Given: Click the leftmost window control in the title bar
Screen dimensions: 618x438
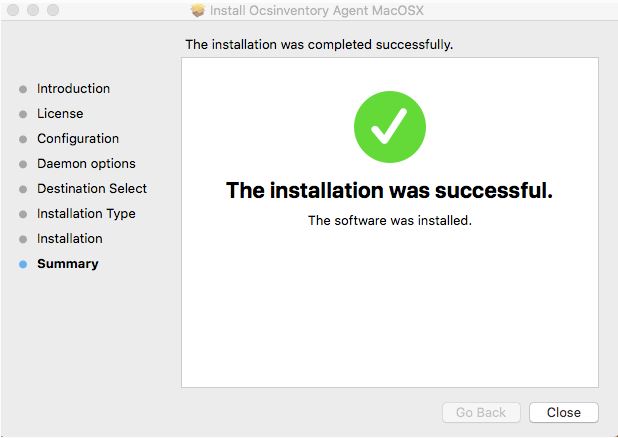Looking at the screenshot, I should 13,10.
